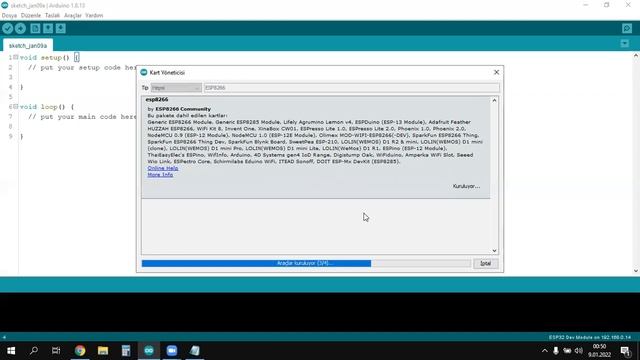Screen dimensions: 640x360
Task: Open the Araçlar menu
Action: coord(73,16)
